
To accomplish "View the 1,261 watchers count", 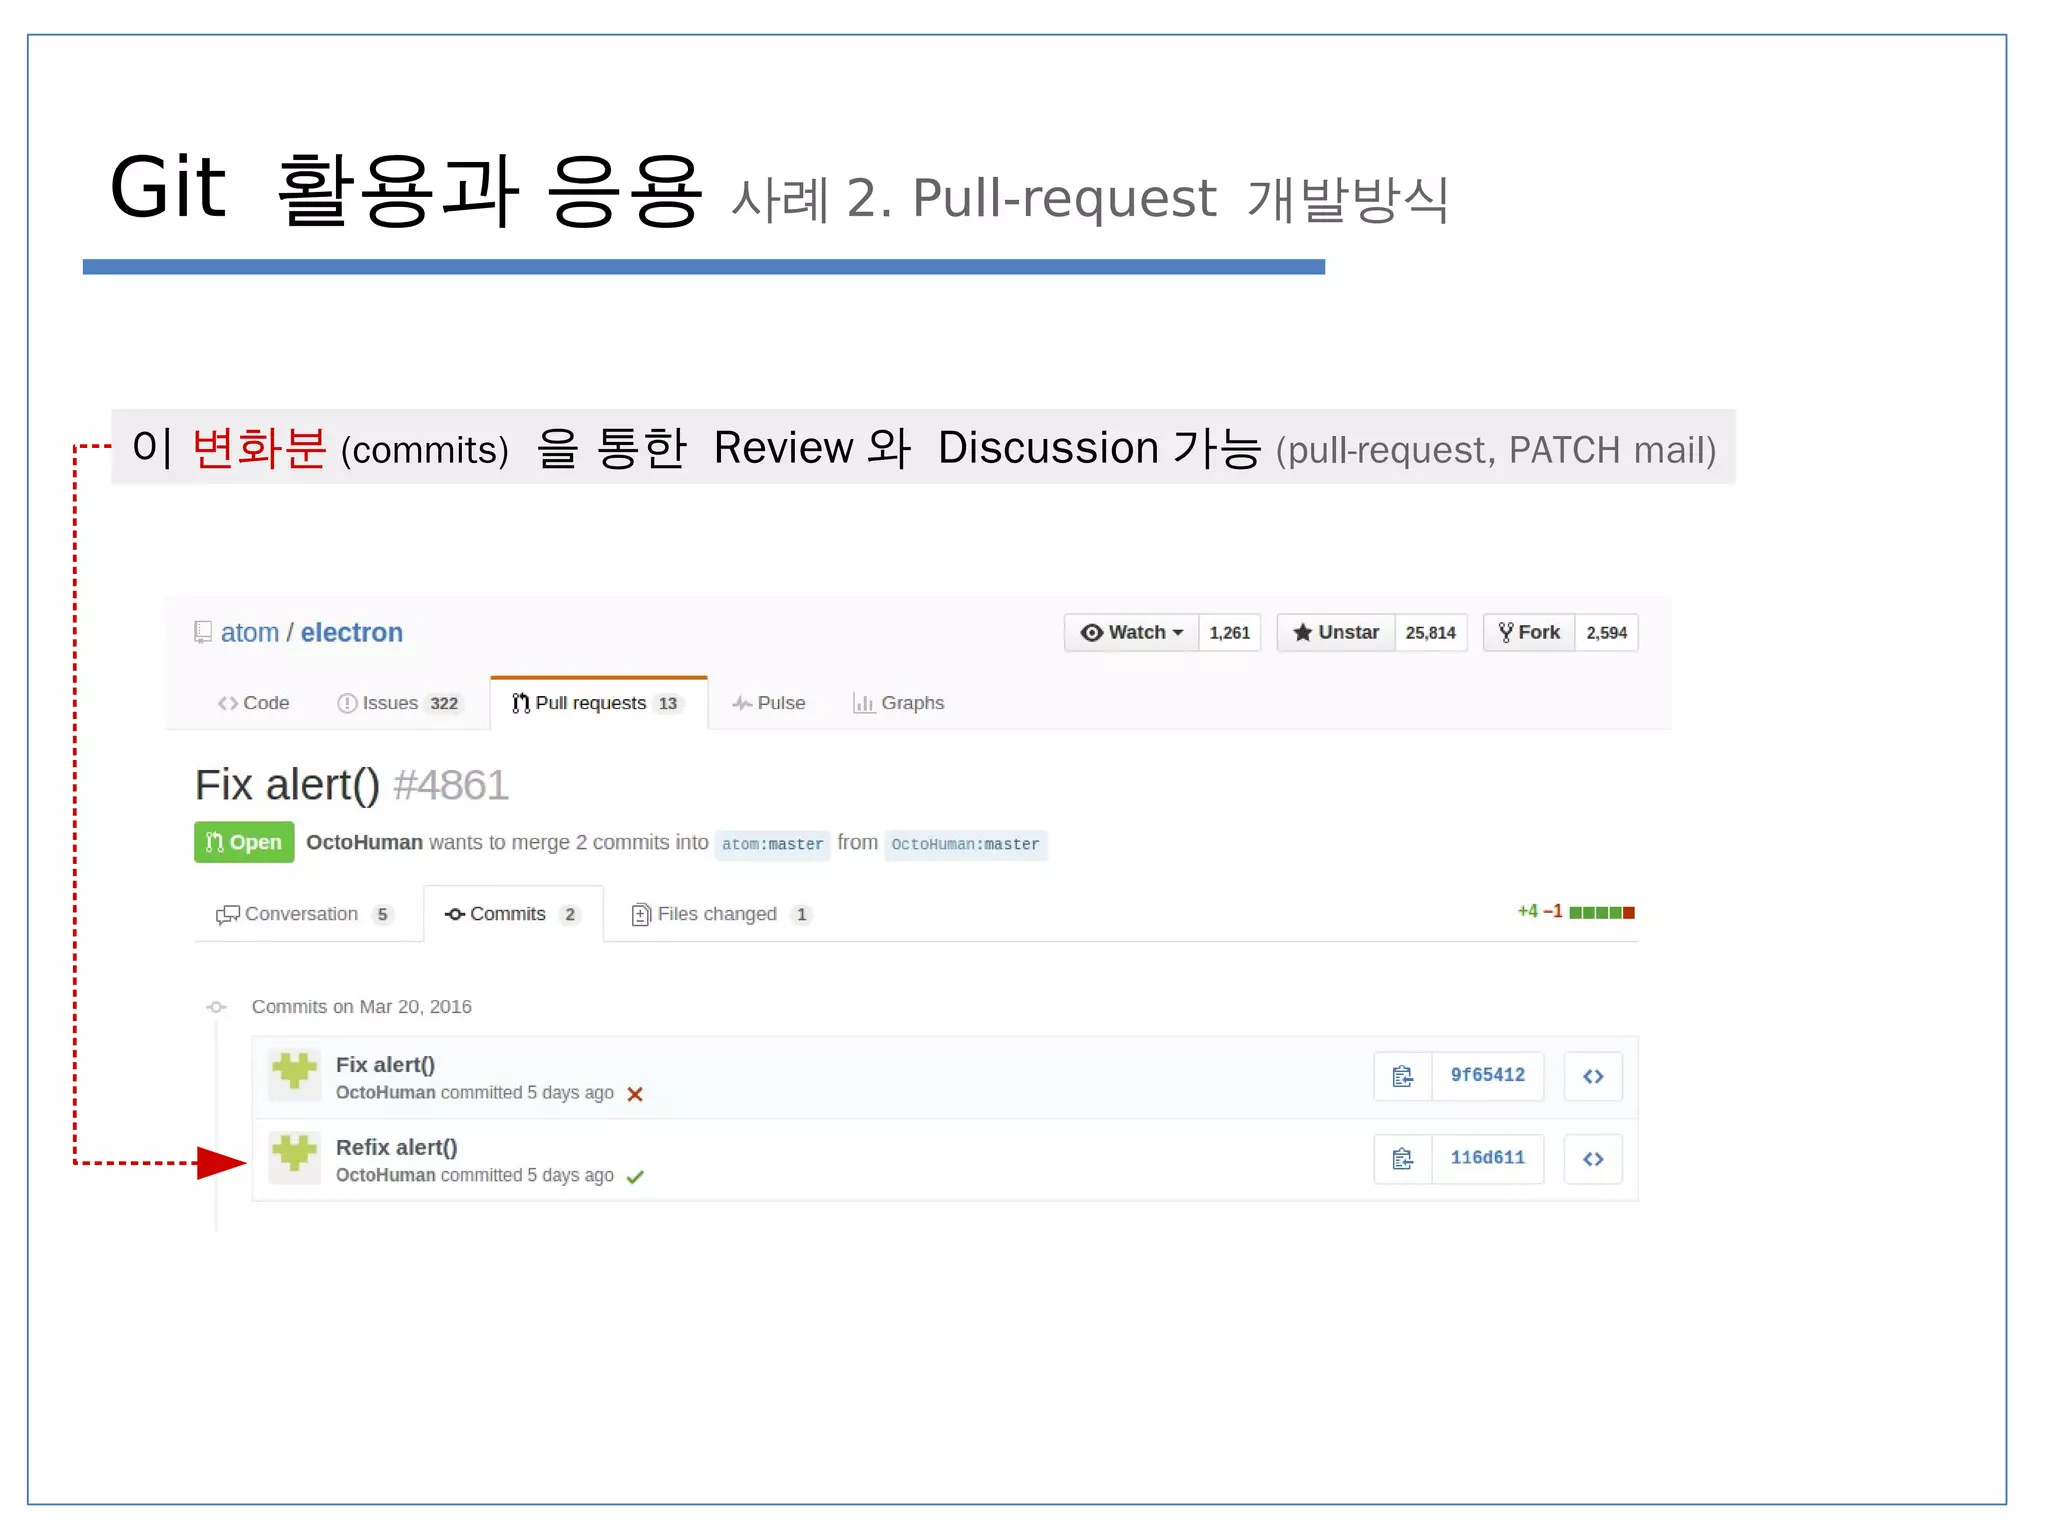I will click(1229, 632).
